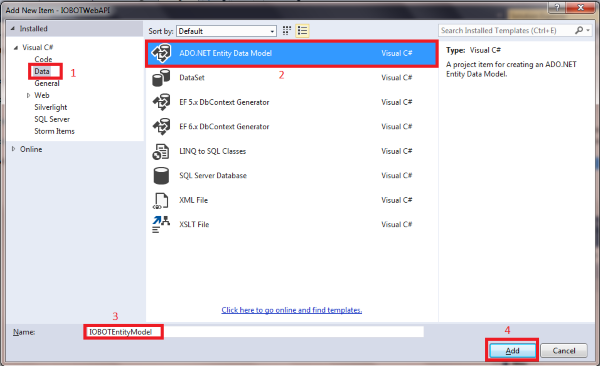
Task: Select the Data category
Action: tap(42, 71)
